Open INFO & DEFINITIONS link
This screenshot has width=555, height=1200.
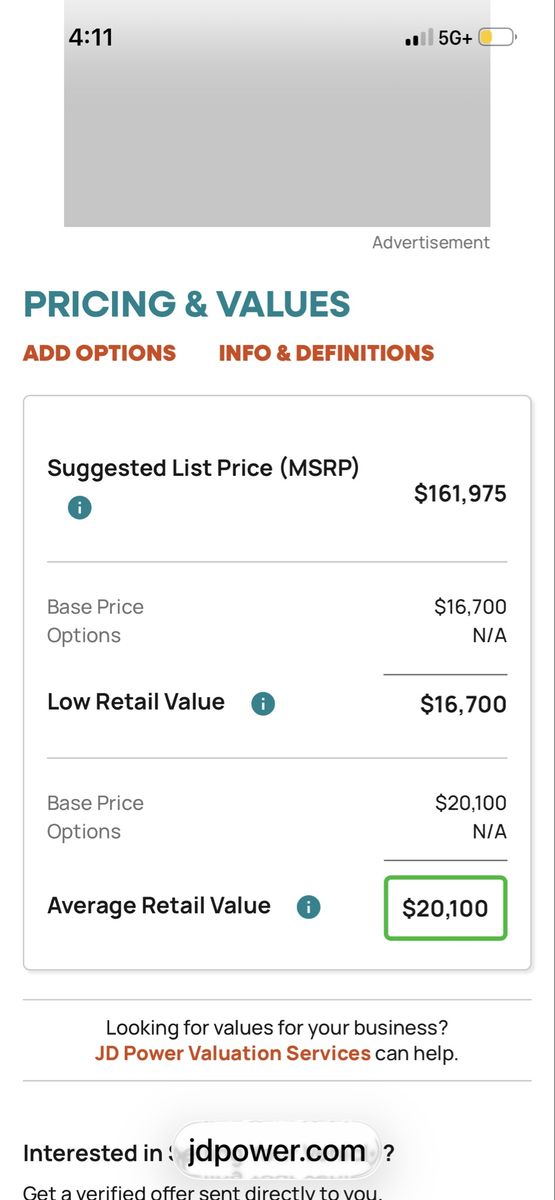pos(326,353)
